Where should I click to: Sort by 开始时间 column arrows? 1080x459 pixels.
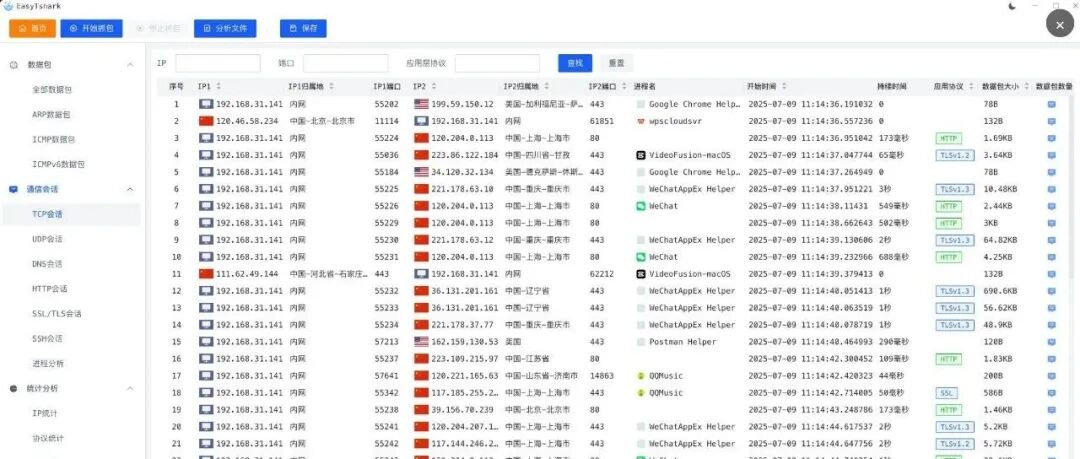coord(785,87)
